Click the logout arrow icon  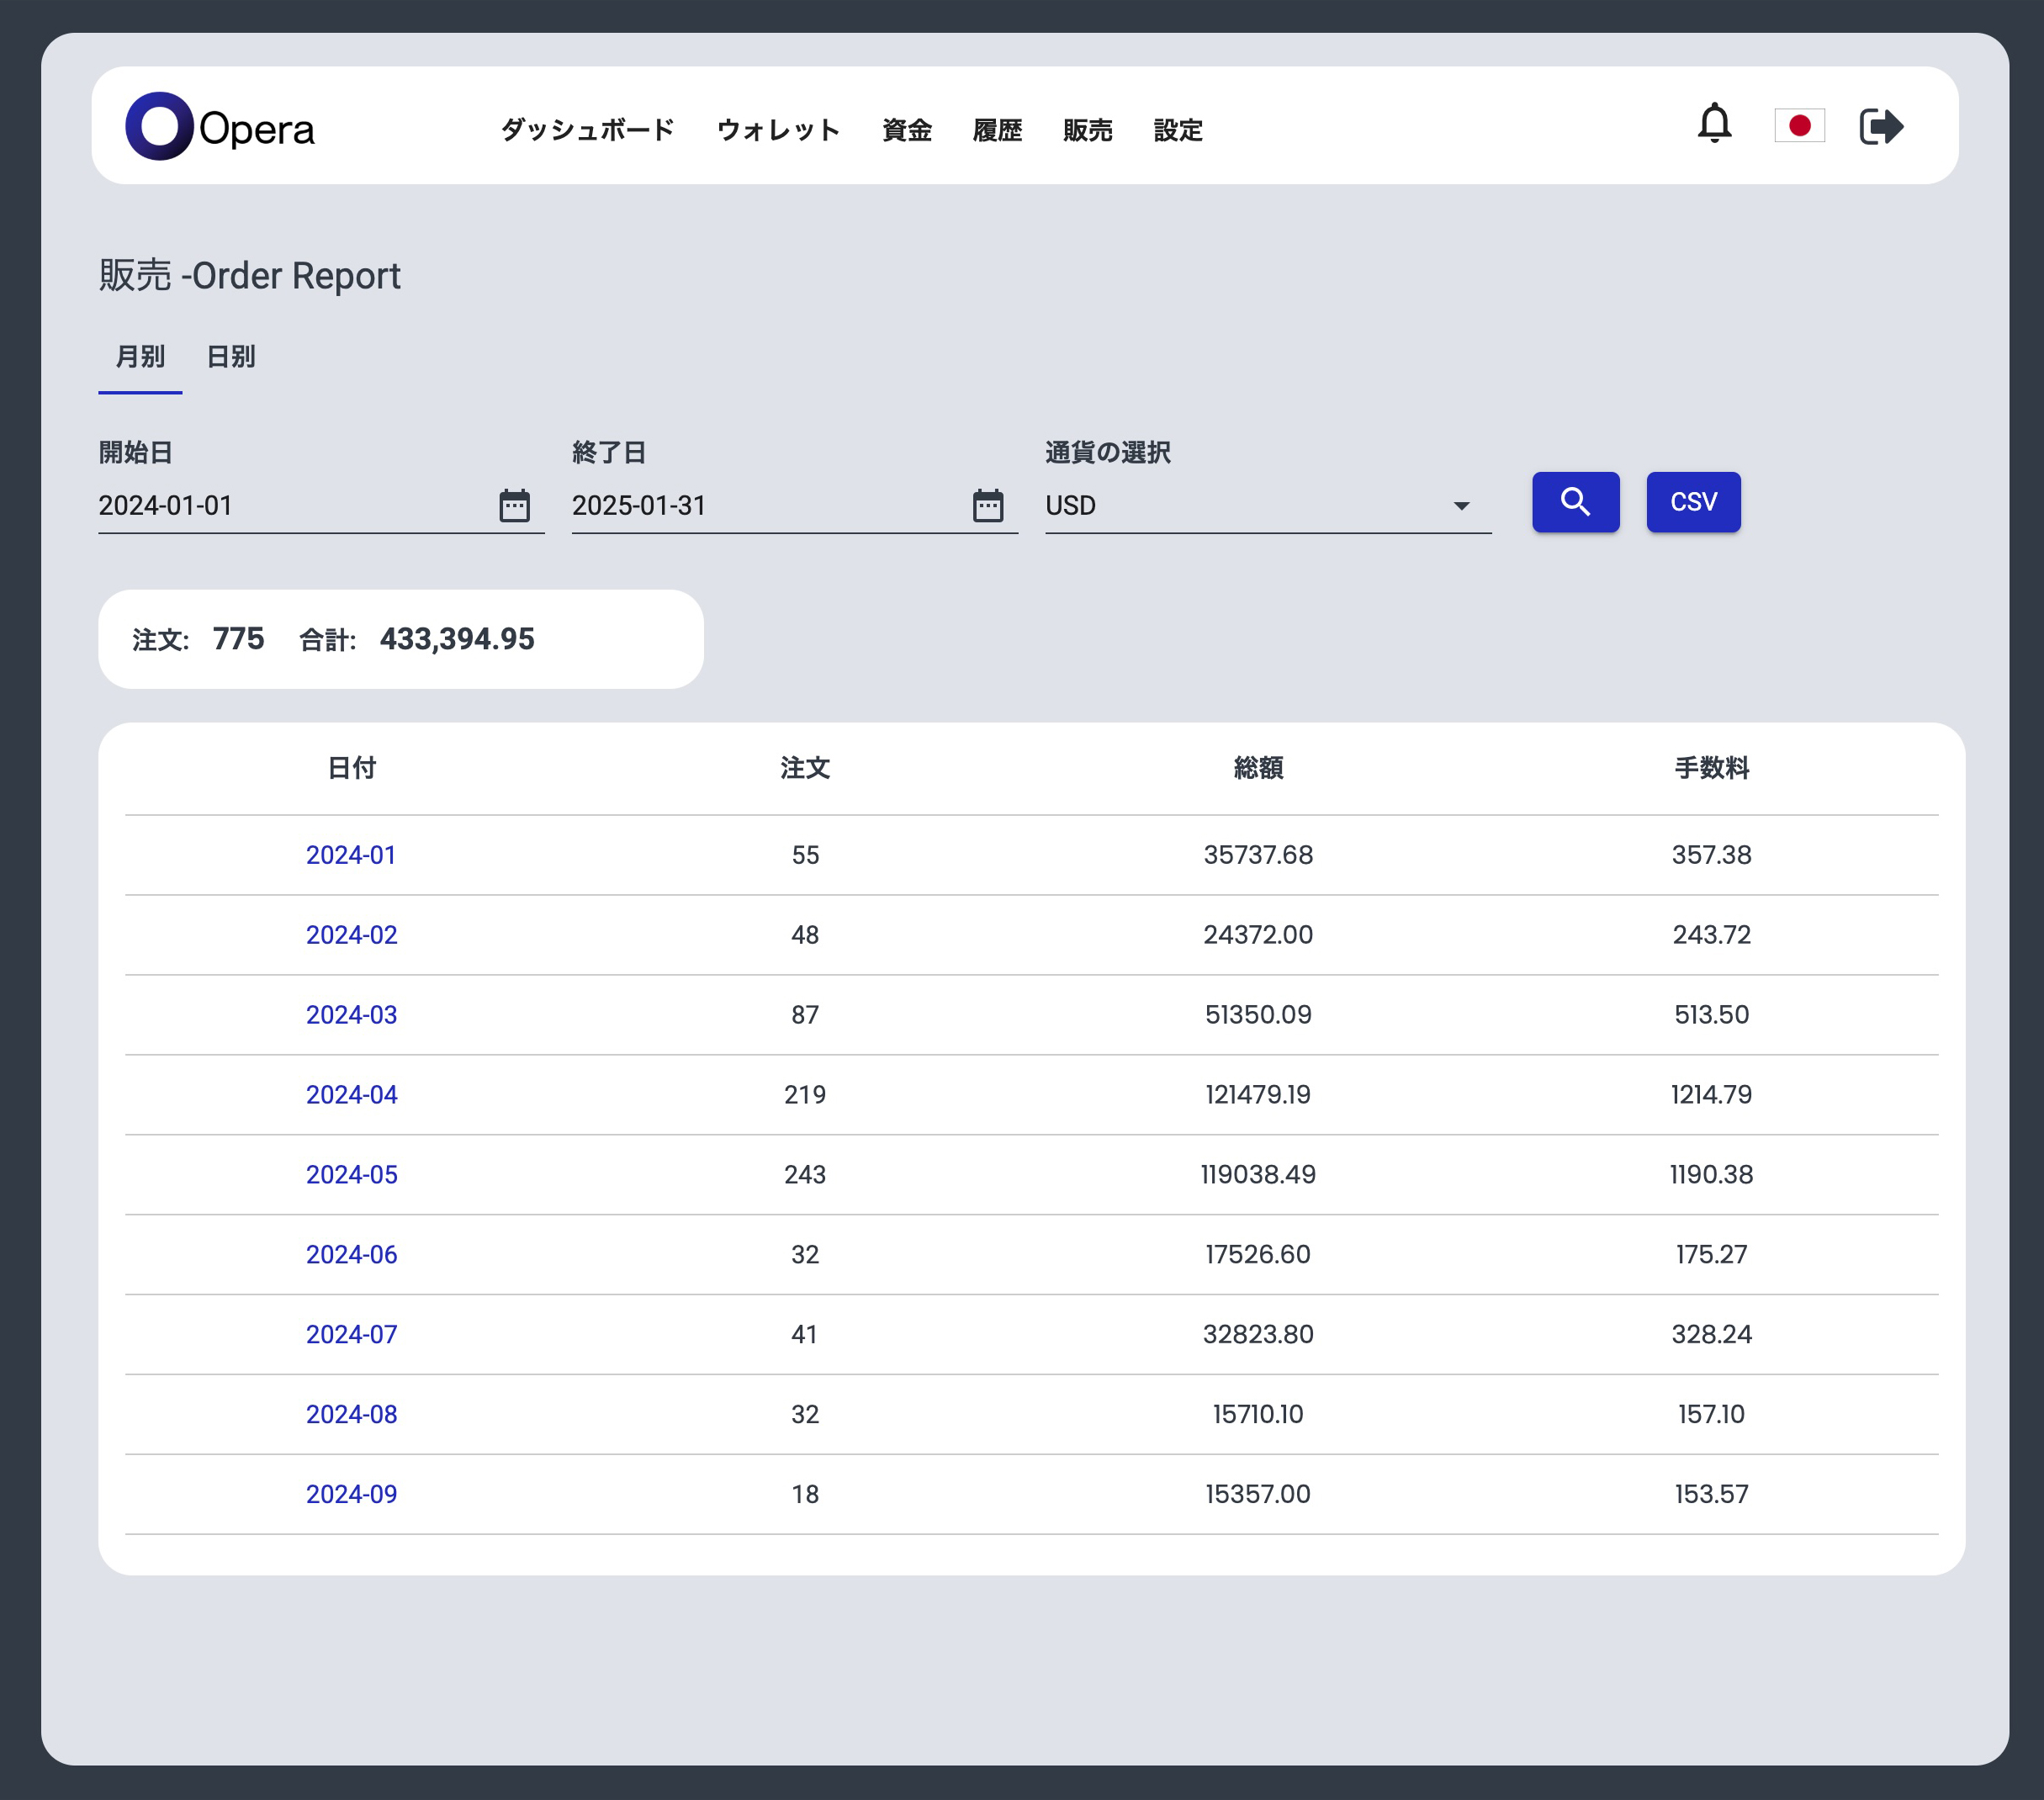1880,126
